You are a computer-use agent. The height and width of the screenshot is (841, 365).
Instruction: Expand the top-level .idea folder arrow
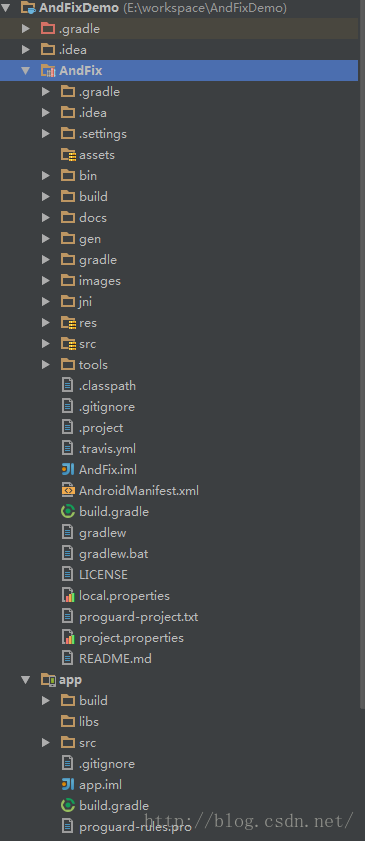(x=25, y=50)
